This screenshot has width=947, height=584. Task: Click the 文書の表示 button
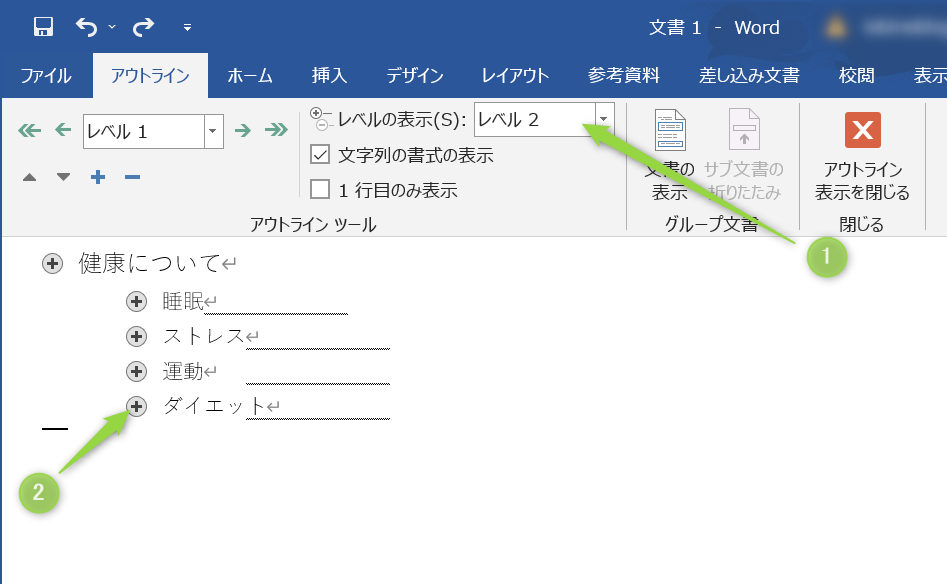coord(670,158)
